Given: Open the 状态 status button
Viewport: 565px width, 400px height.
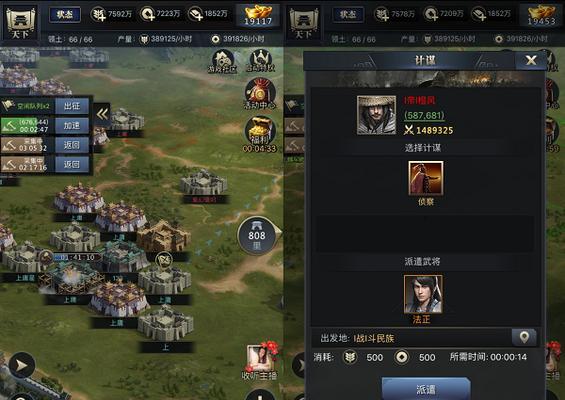Looking at the screenshot, I should [x=65, y=14].
